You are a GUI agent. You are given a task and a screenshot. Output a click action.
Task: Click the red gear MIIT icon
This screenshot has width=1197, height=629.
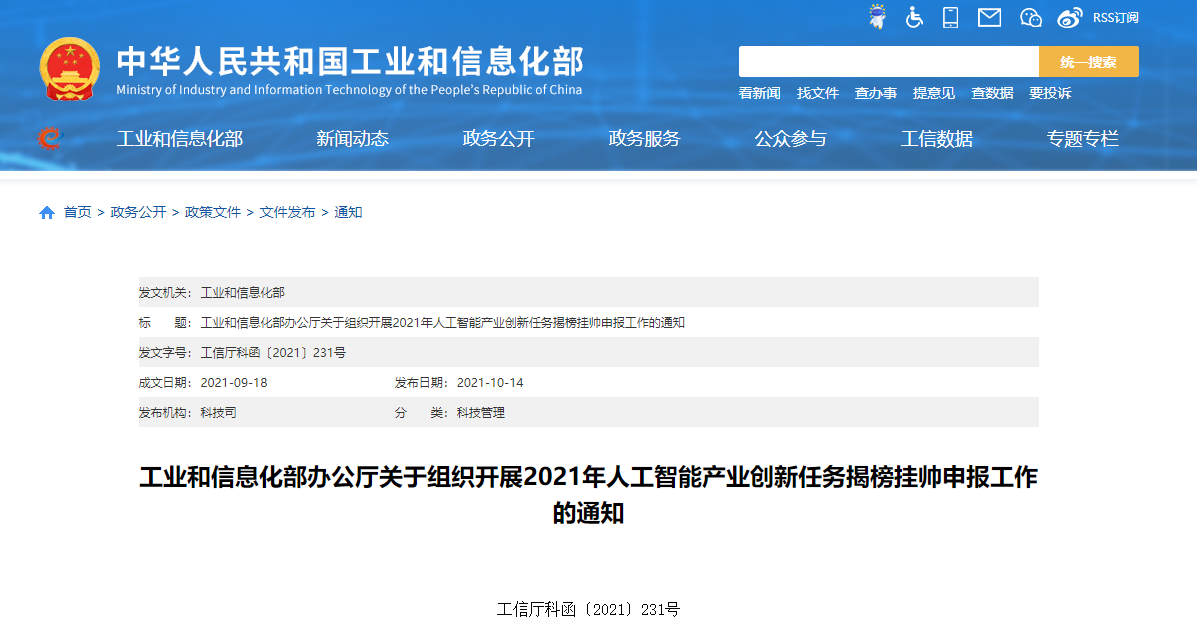49,138
